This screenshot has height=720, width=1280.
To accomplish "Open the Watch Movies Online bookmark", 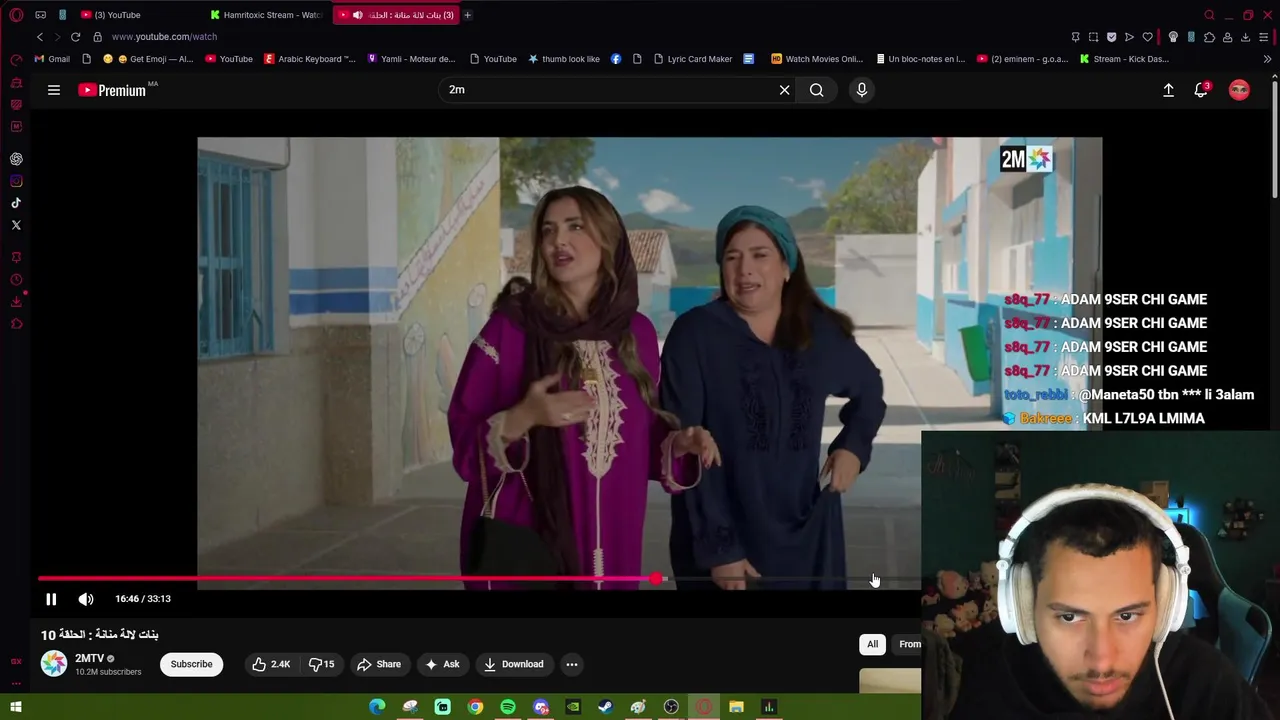I will (817, 59).
